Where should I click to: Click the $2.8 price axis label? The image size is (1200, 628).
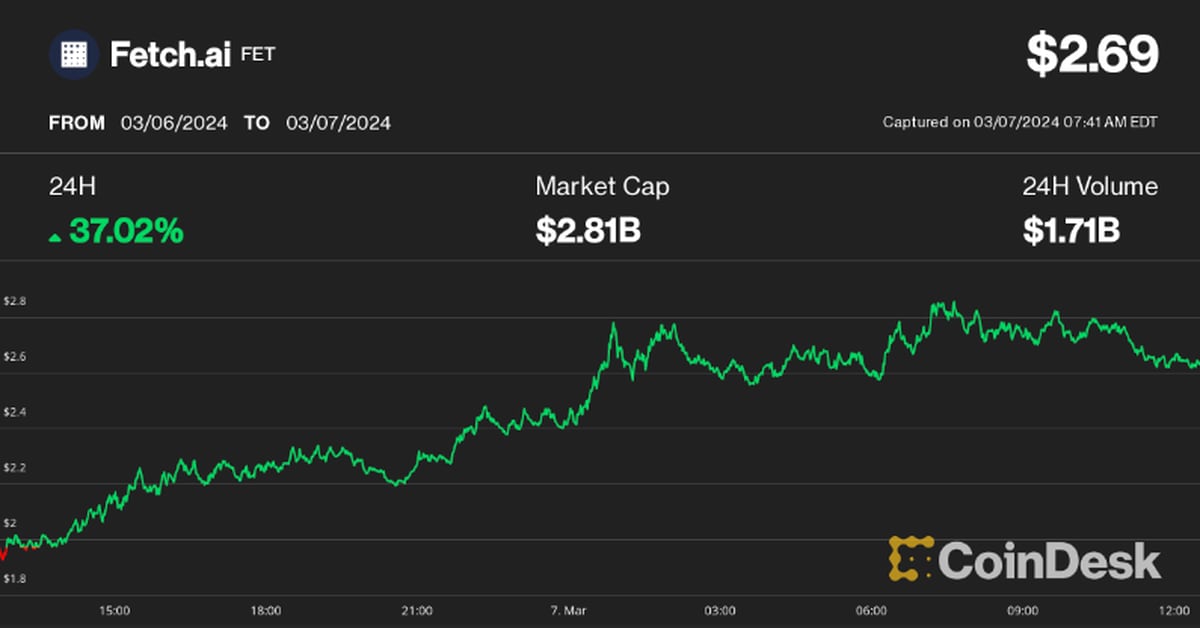(x=15, y=301)
